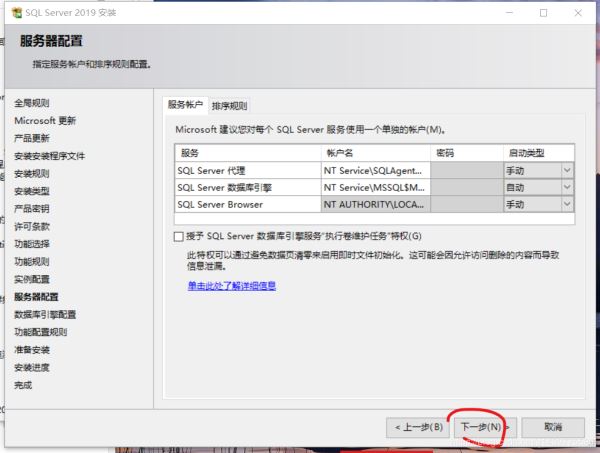
Task: Select 功能选择 step in left sidebar
Action: 31,244
